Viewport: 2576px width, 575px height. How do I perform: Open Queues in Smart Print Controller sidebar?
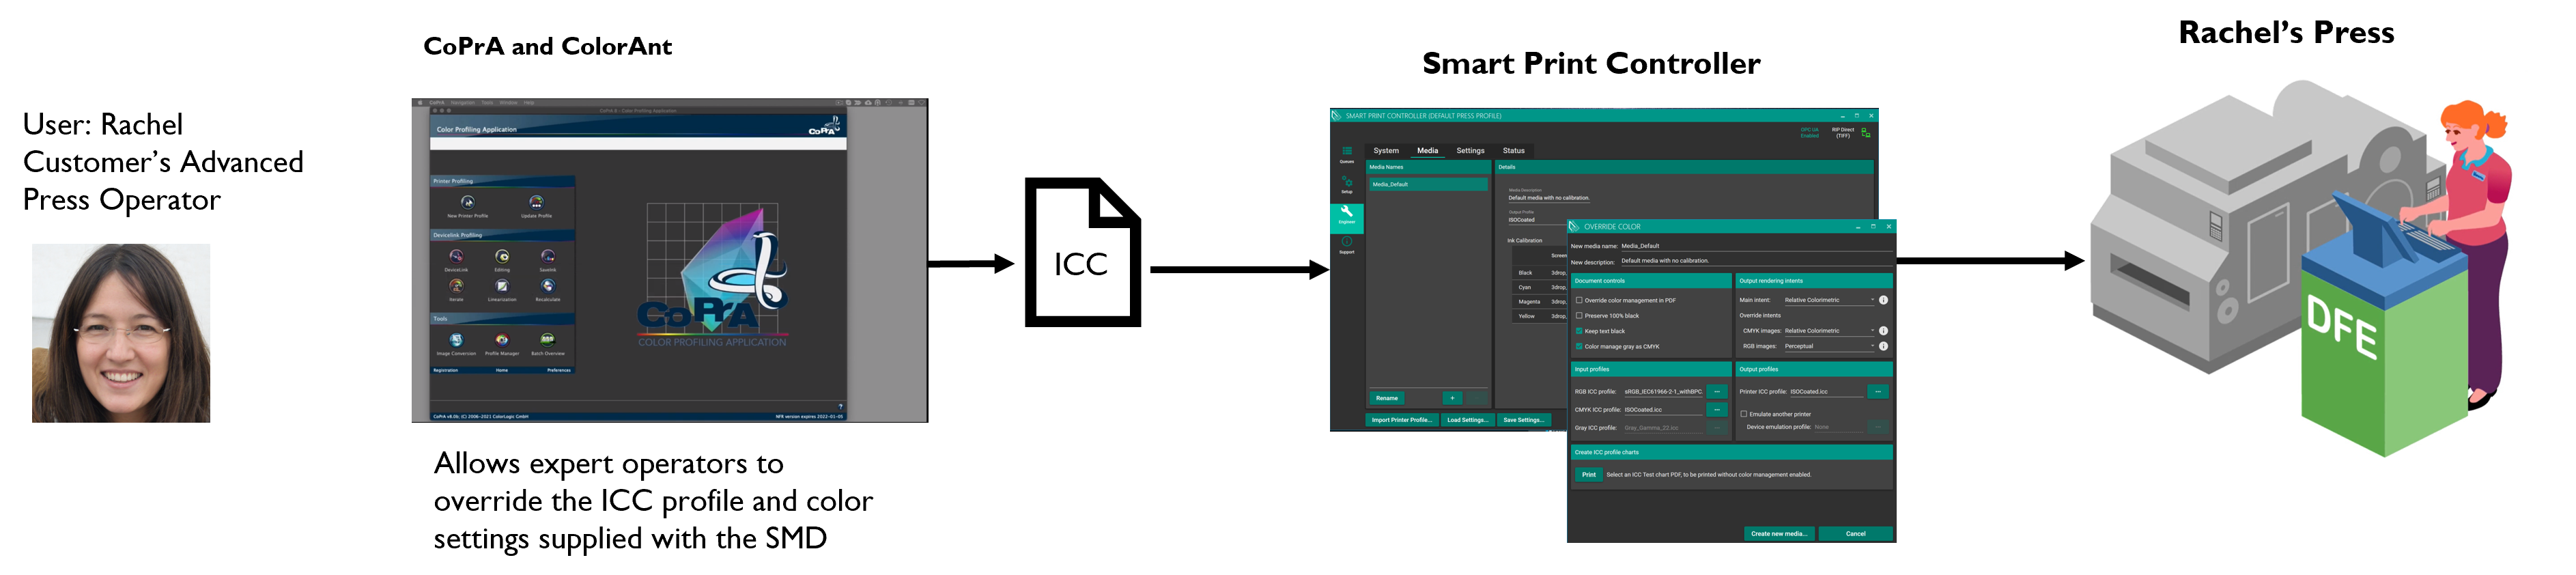pos(1347,154)
